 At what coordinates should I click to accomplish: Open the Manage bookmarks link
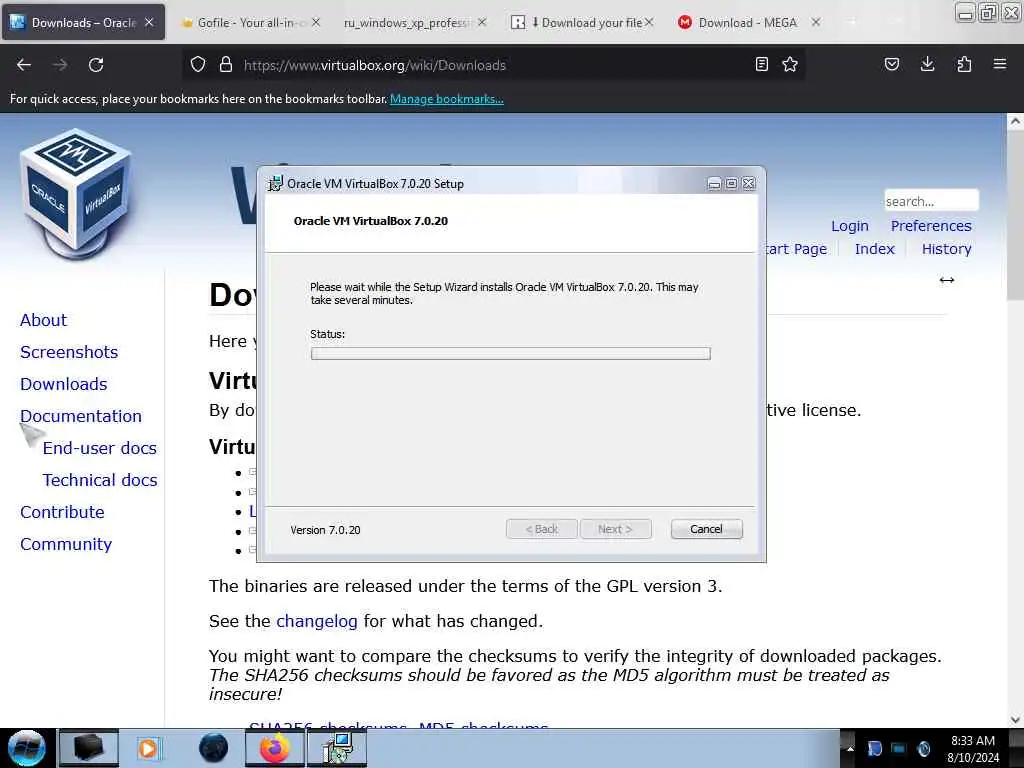click(447, 99)
